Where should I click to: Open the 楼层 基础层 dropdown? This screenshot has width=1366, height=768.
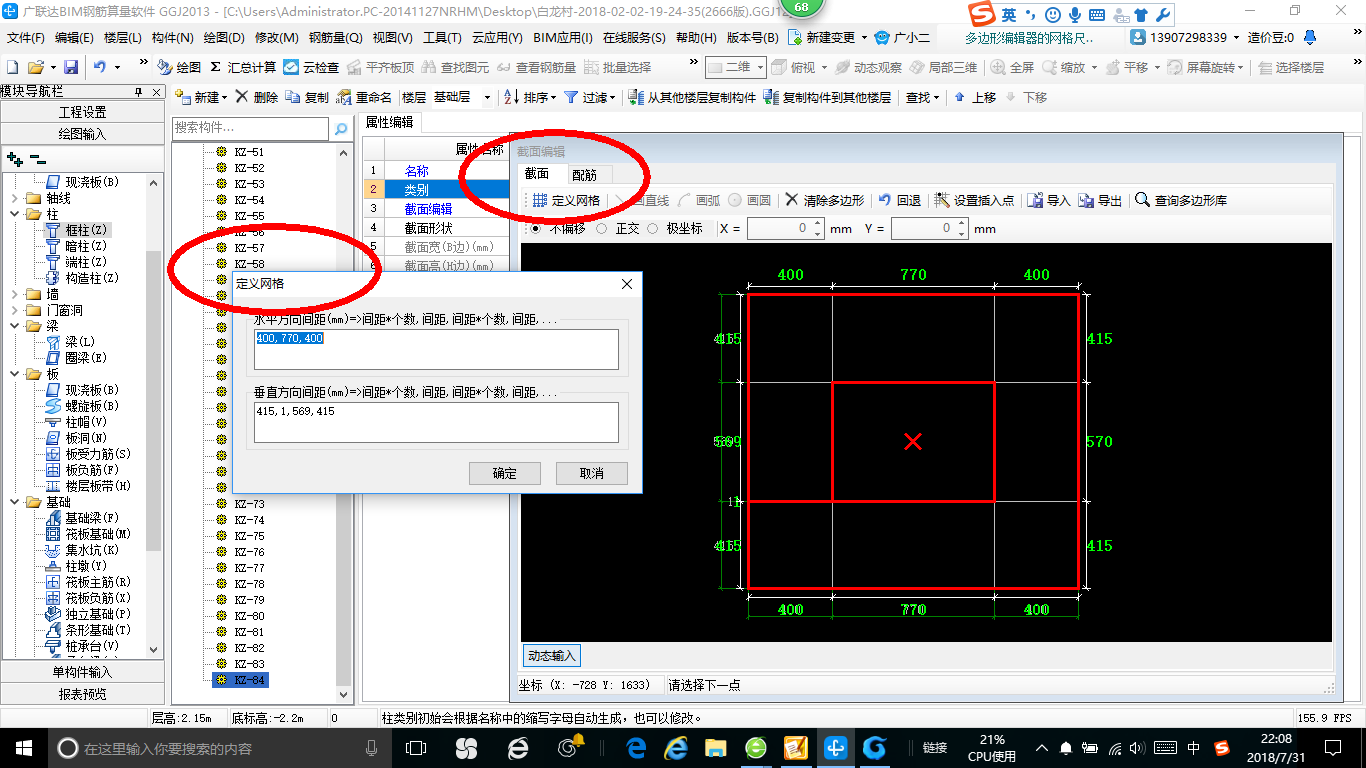[488, 97]
